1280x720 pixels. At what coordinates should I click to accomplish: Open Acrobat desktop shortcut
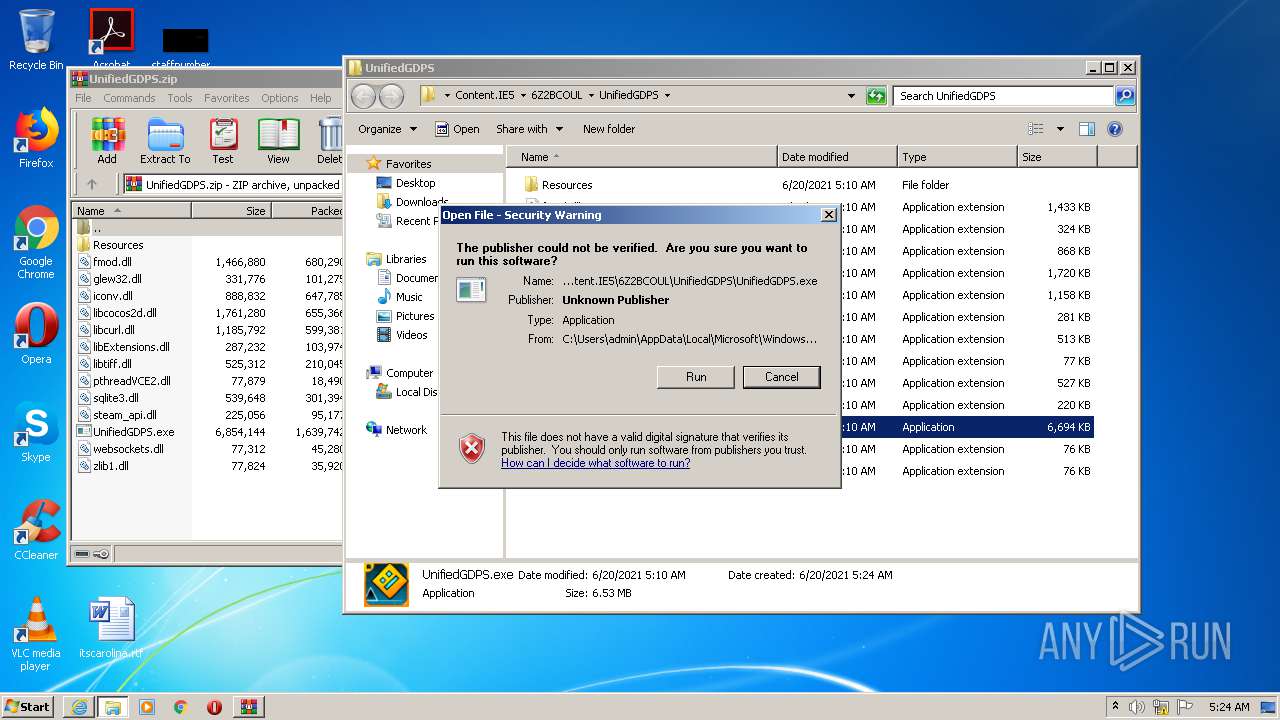(x=111, y=38)
